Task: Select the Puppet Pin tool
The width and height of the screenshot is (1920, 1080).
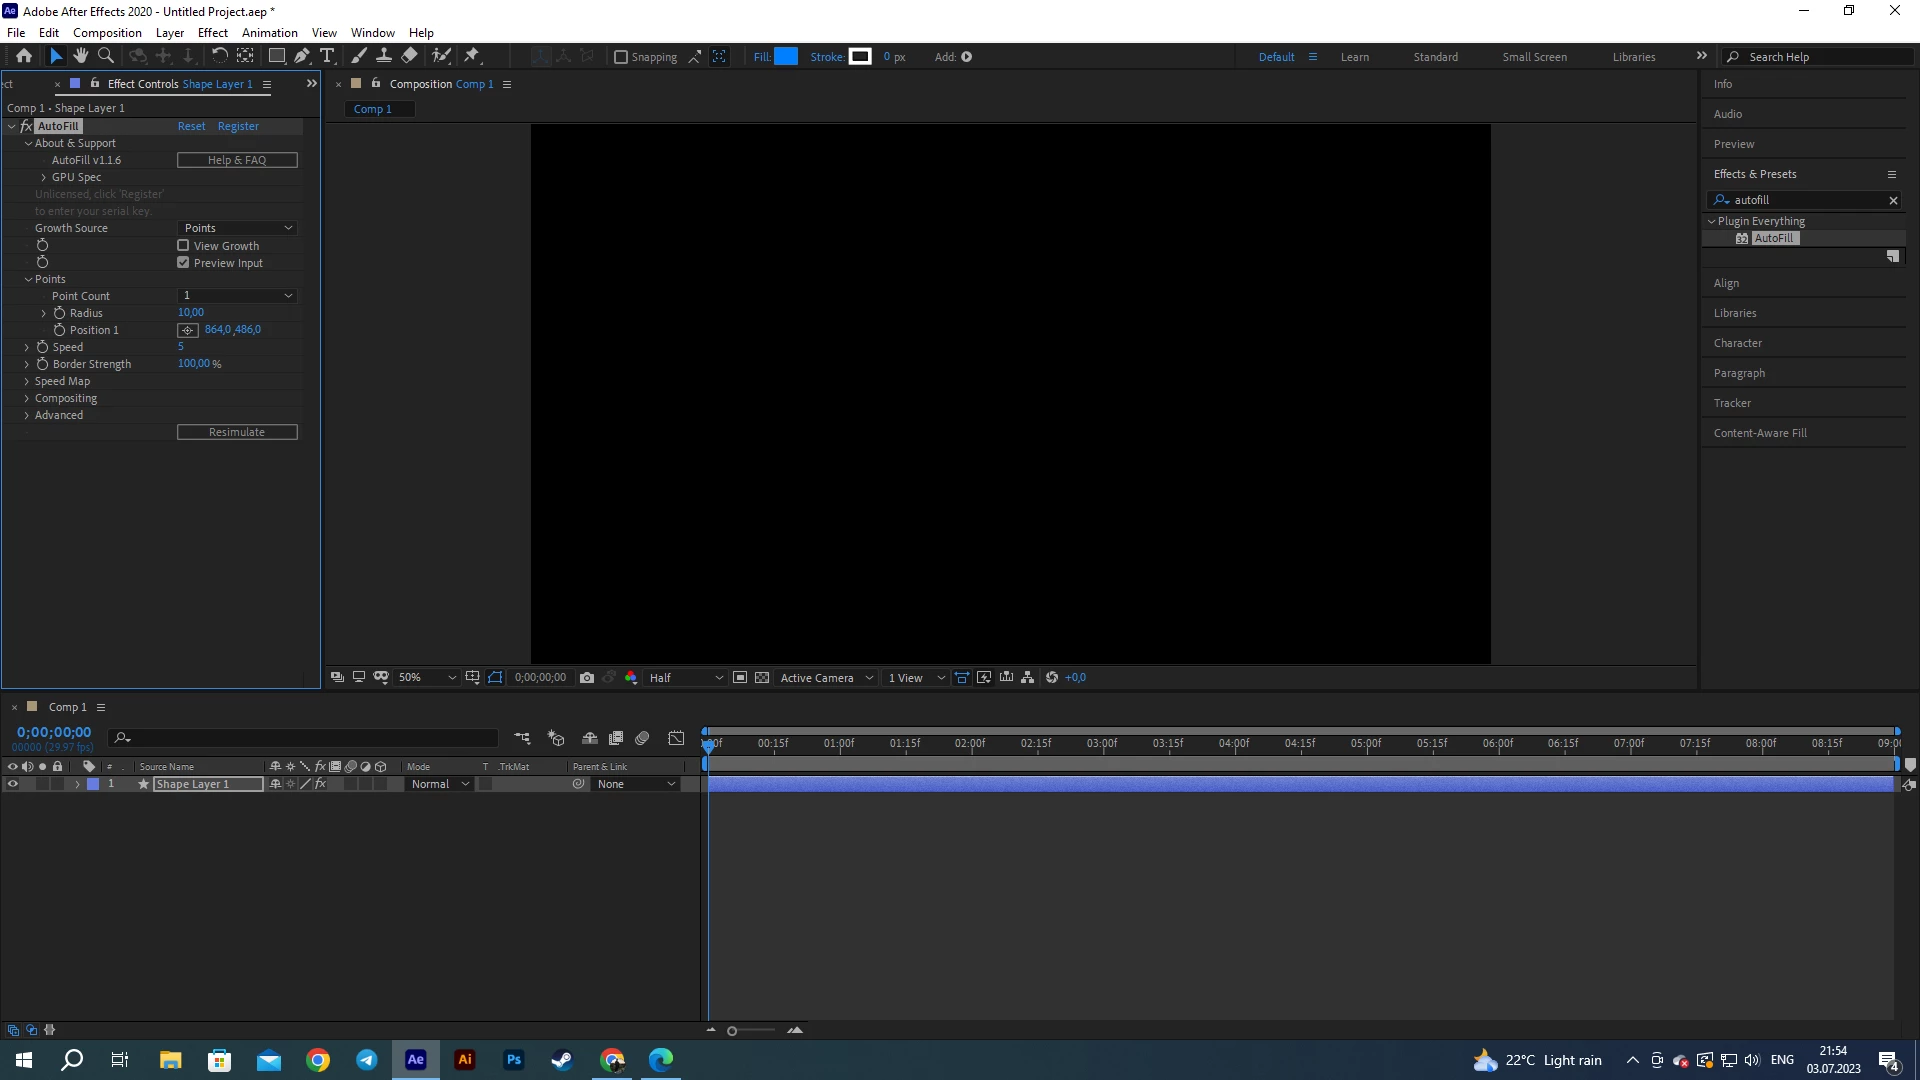Action: pyautogui.click(x=472, y=56)
